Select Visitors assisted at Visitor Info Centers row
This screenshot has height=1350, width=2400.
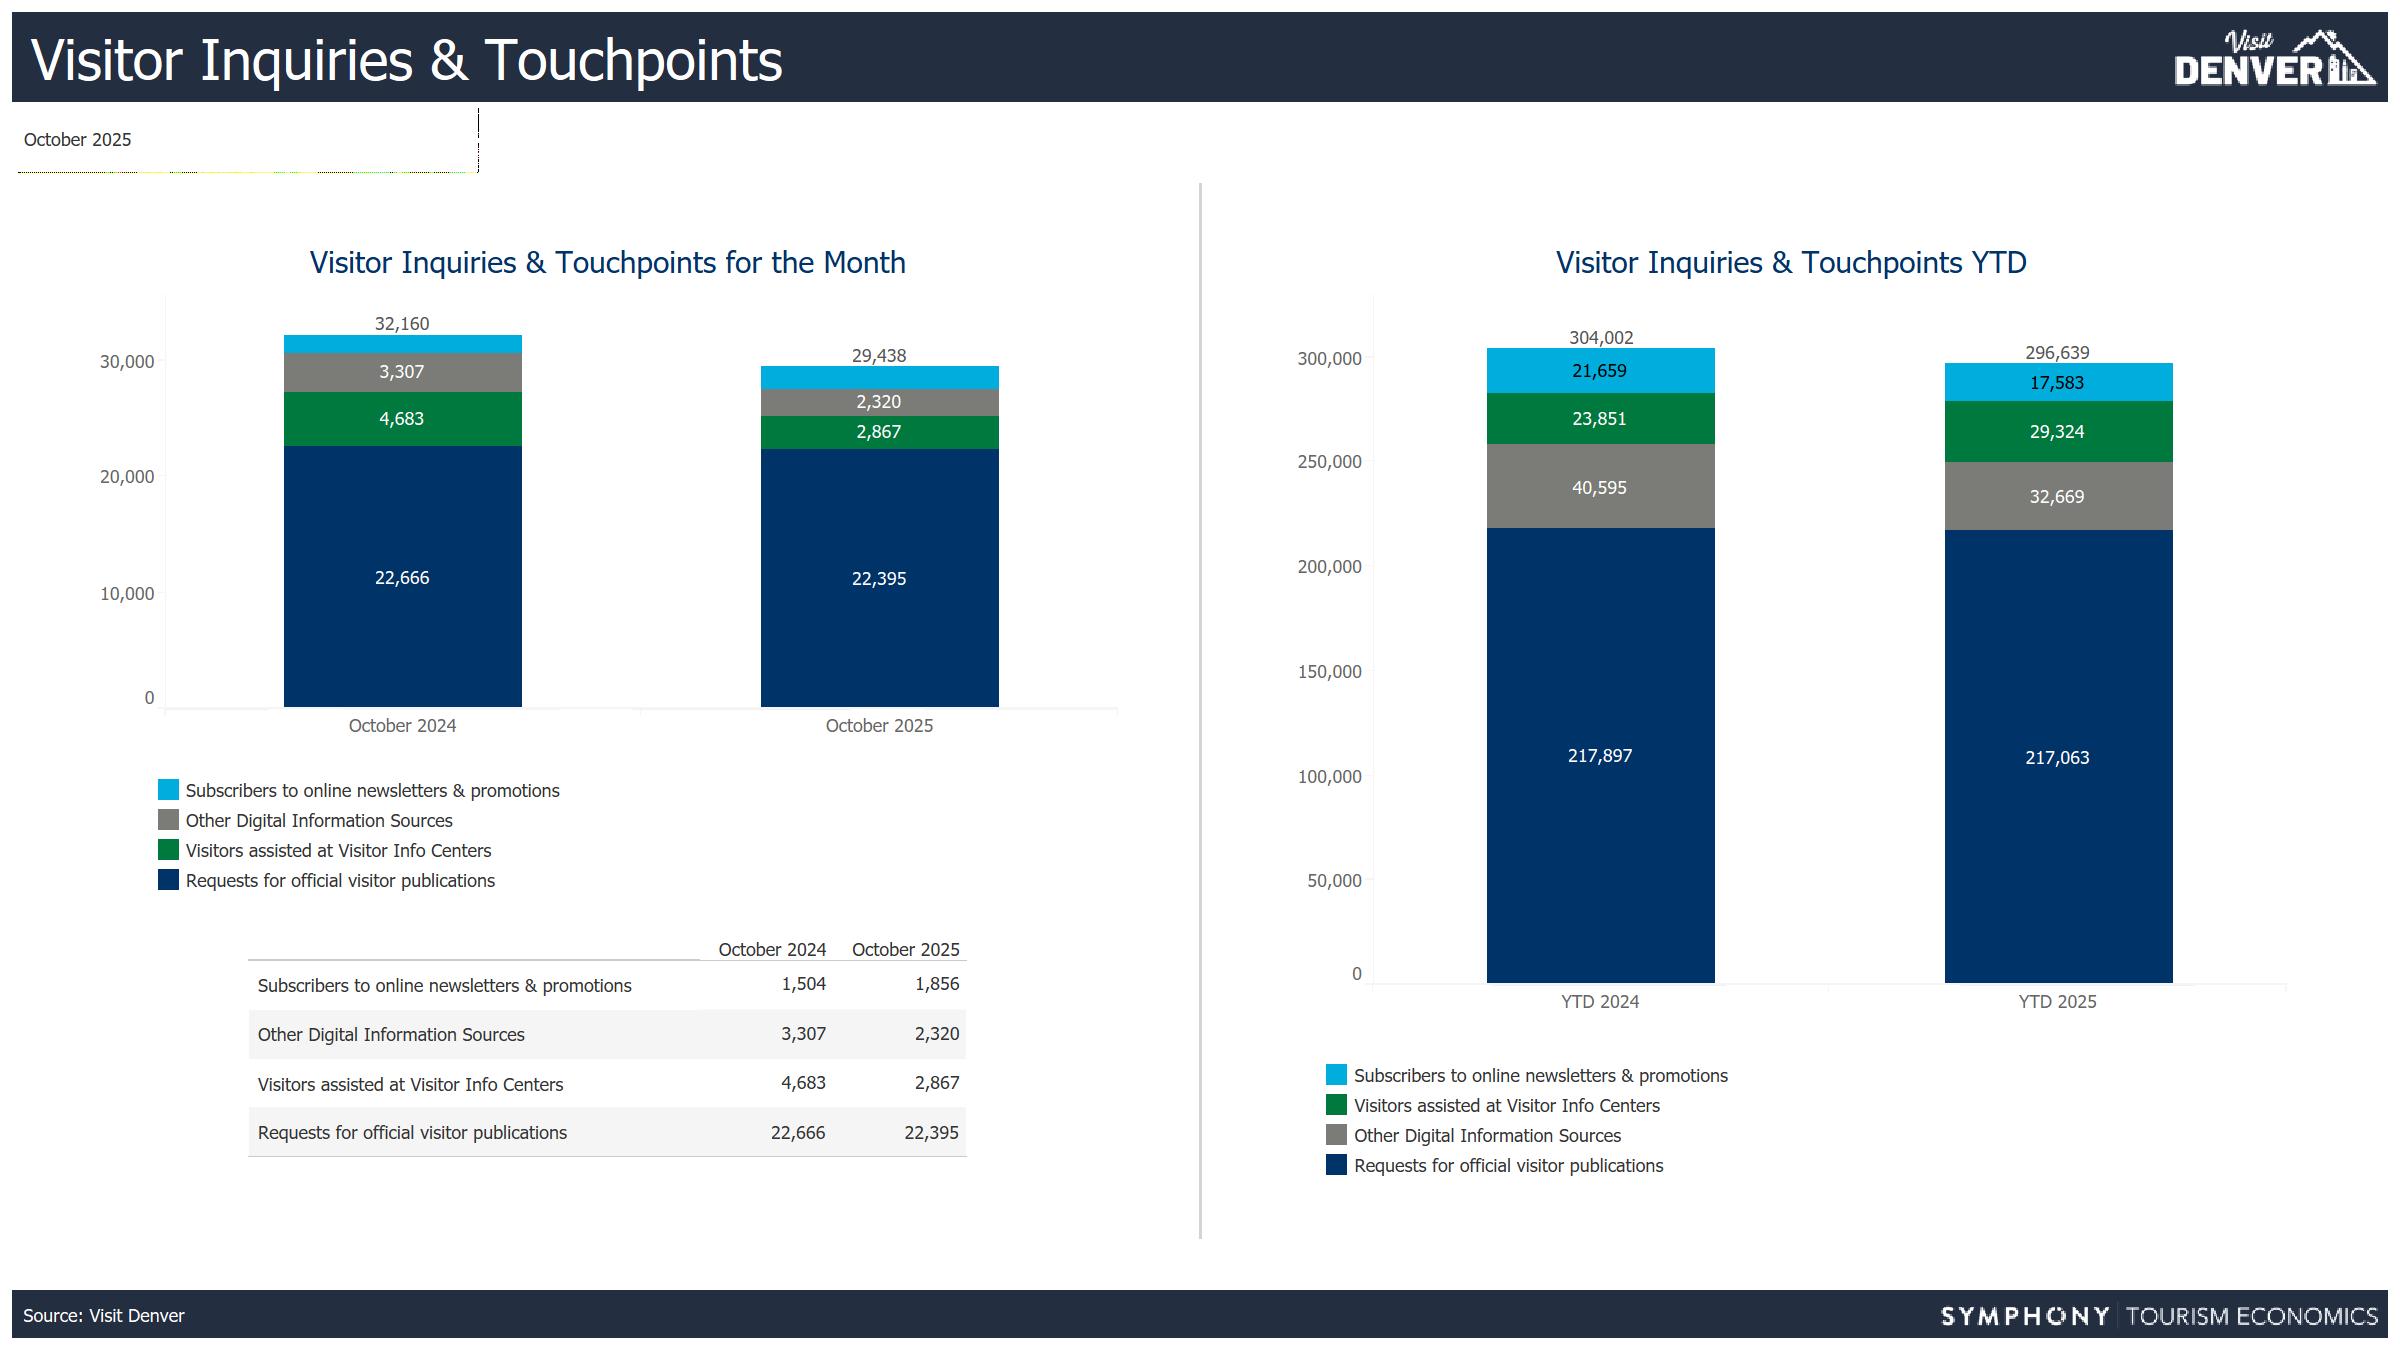coord(410,1084)
